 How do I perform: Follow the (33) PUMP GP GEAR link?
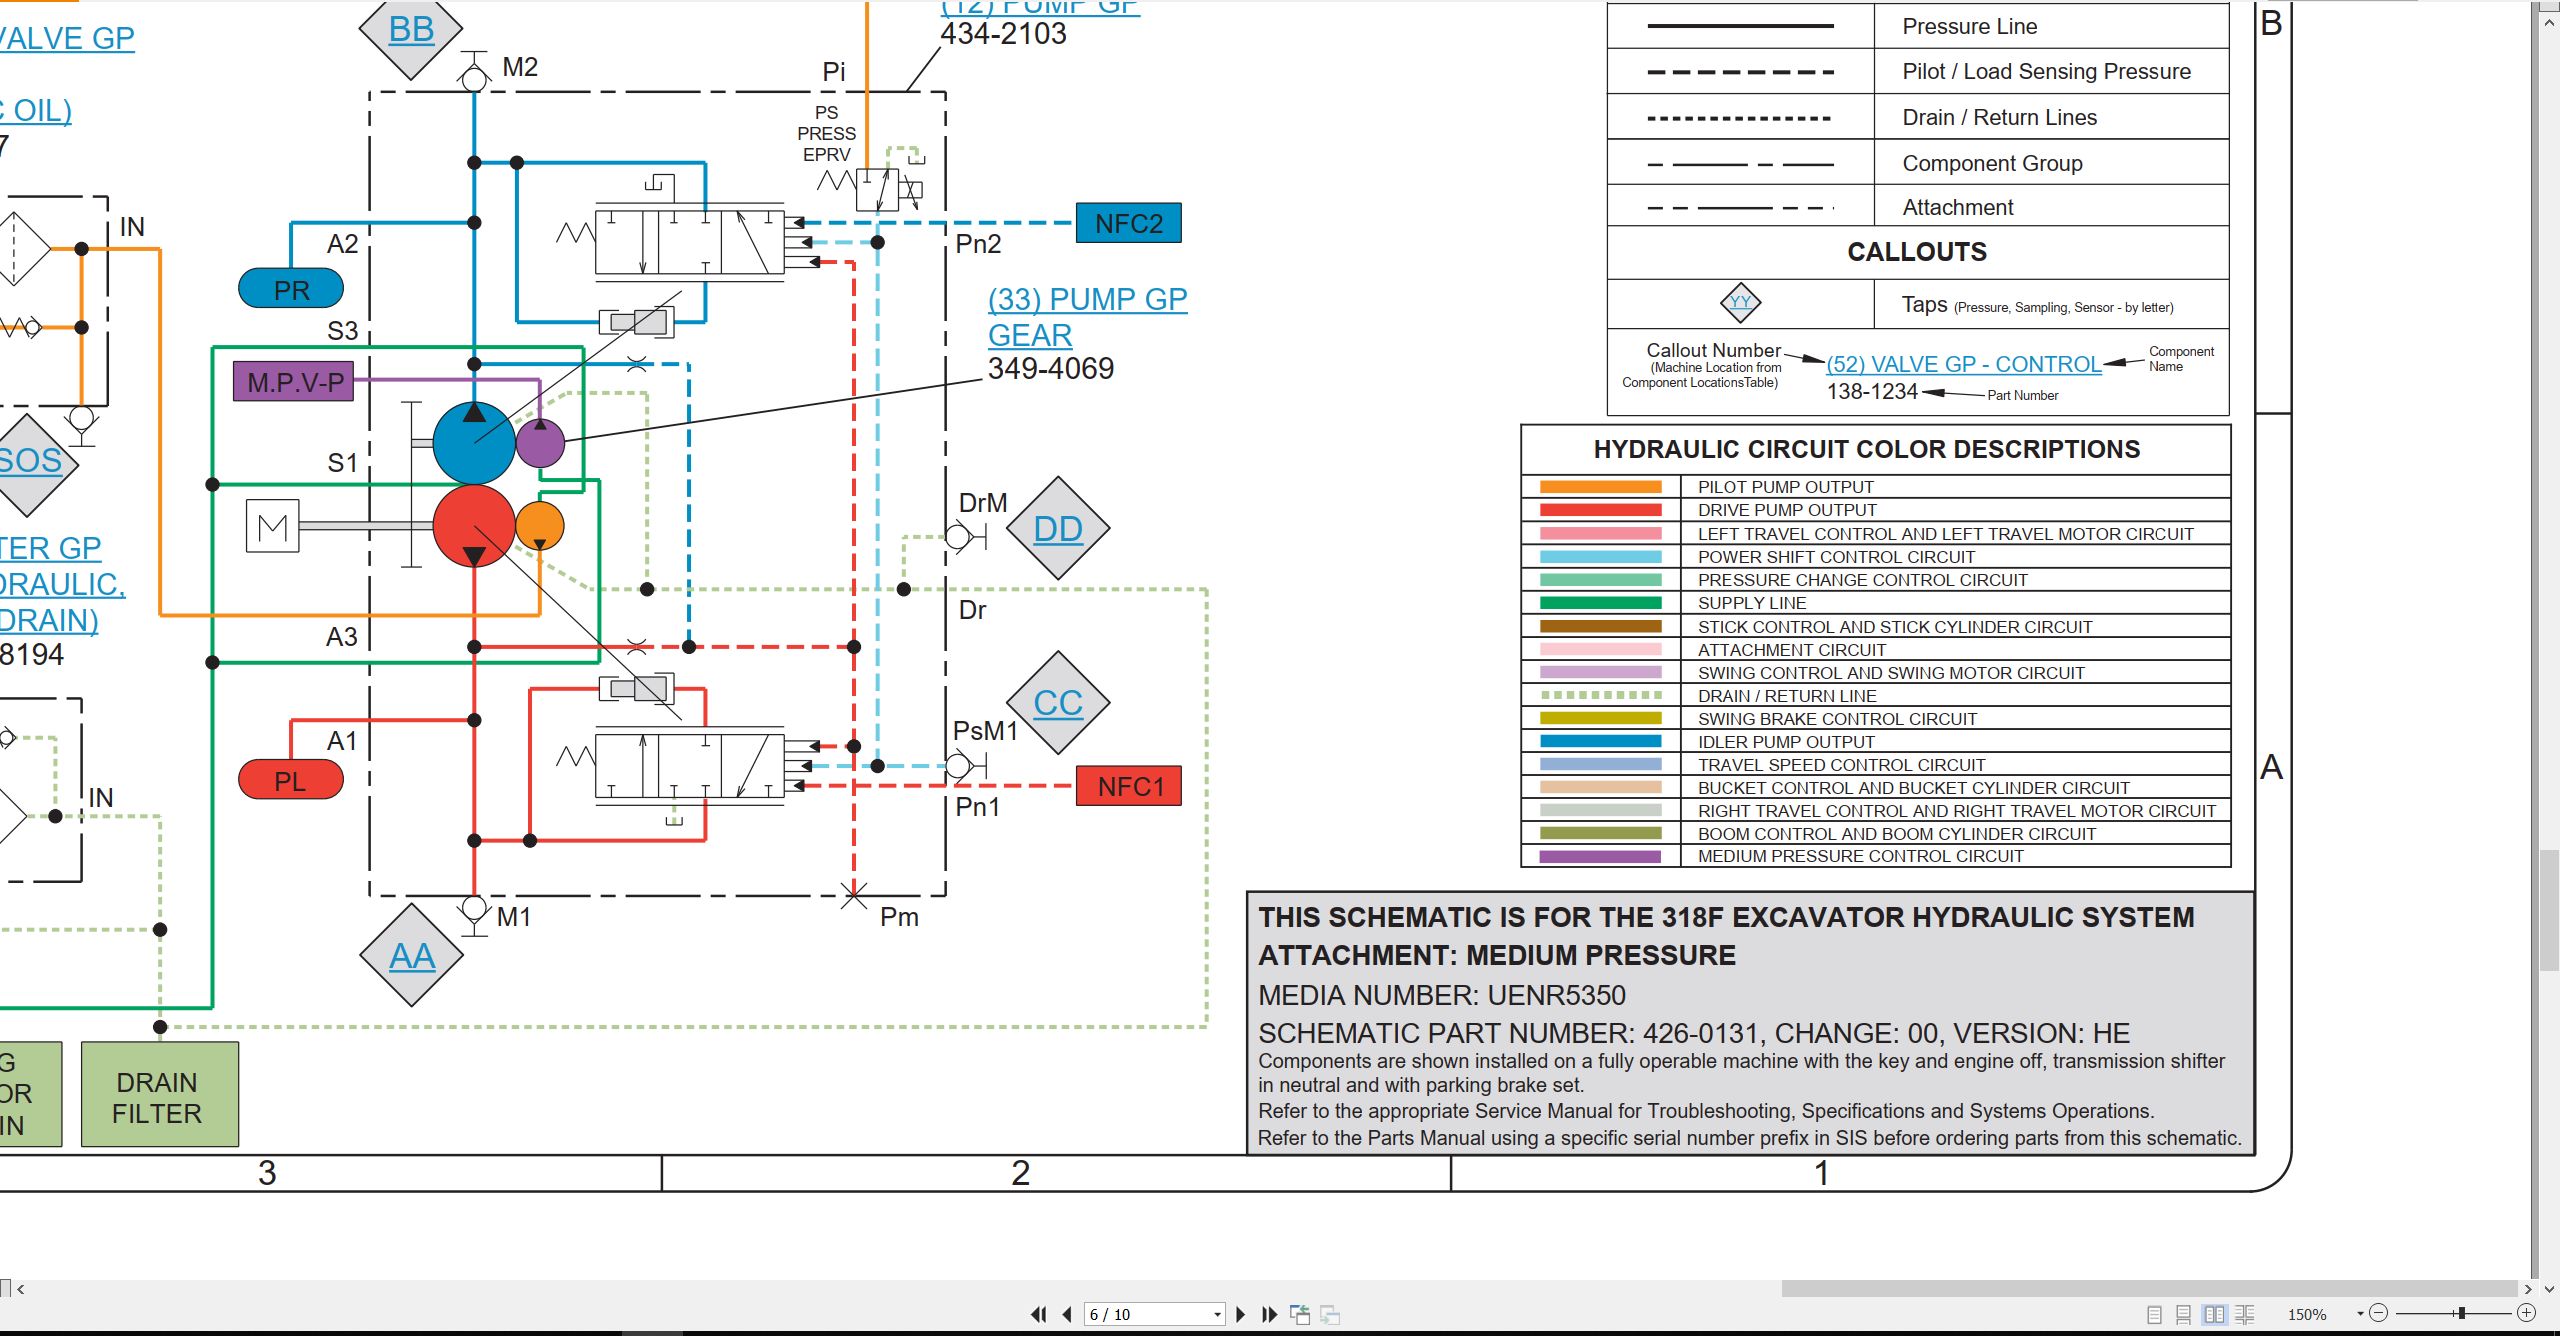(x=1087, y=317)
